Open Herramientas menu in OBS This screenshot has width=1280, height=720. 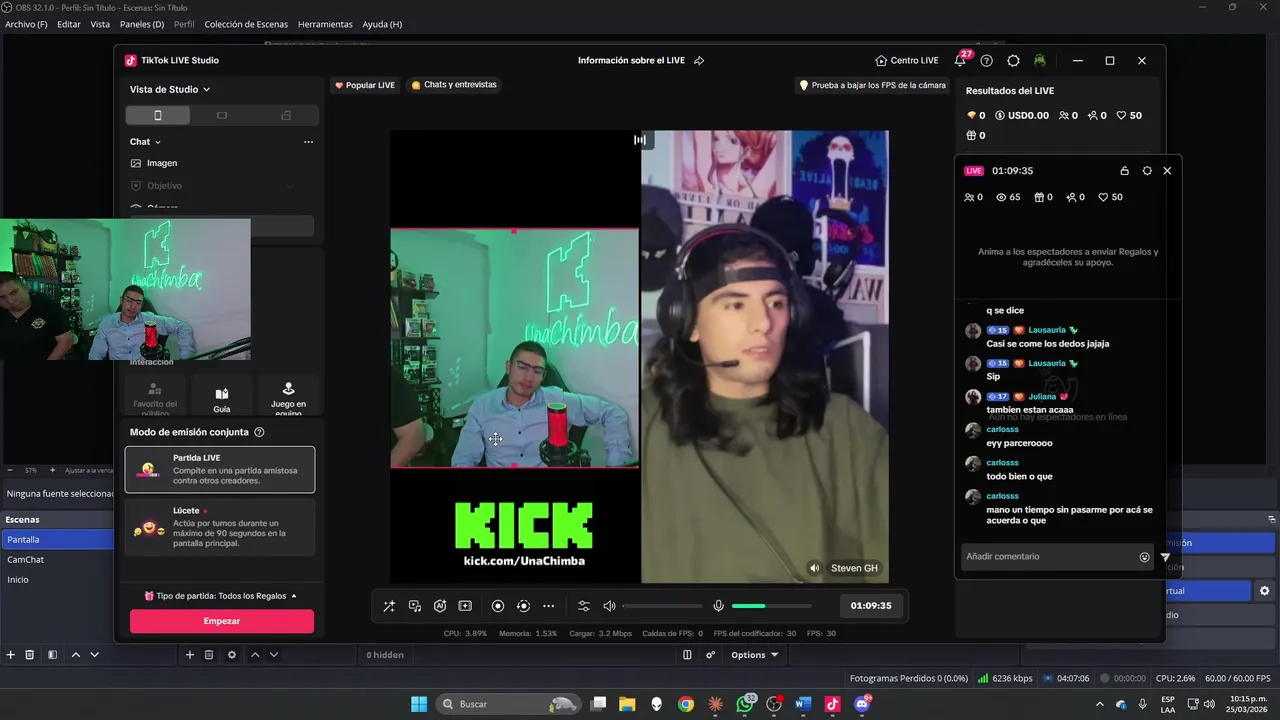coord(325,24)
